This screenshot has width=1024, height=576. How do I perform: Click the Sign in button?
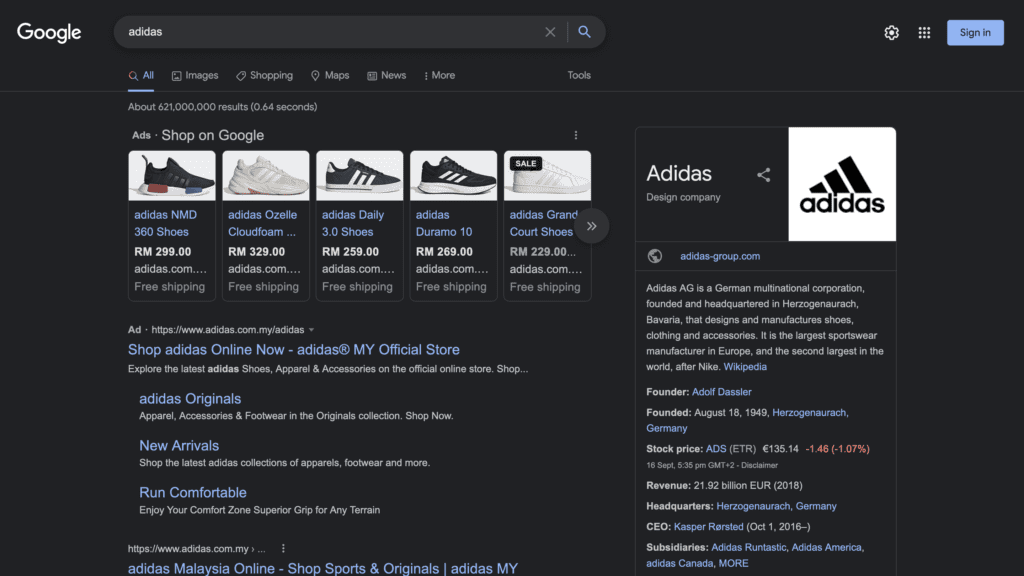pyautogui.click(x=975, y=32)
